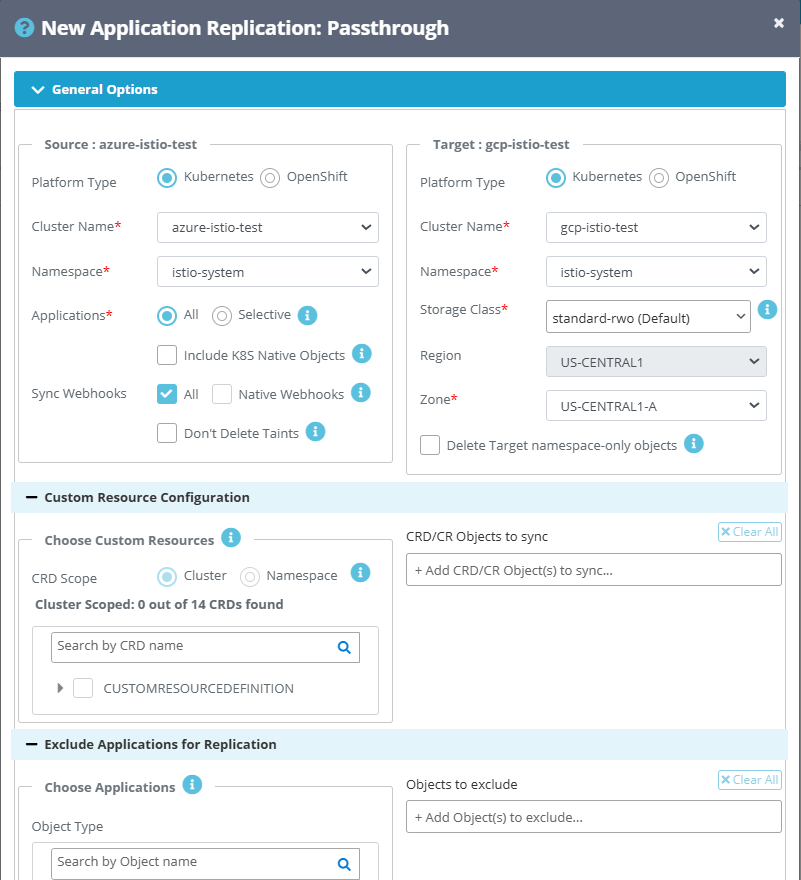Screen dimensions: 801x880
Task: Check Native Webhooks checkbox
Action: point(222,394)
